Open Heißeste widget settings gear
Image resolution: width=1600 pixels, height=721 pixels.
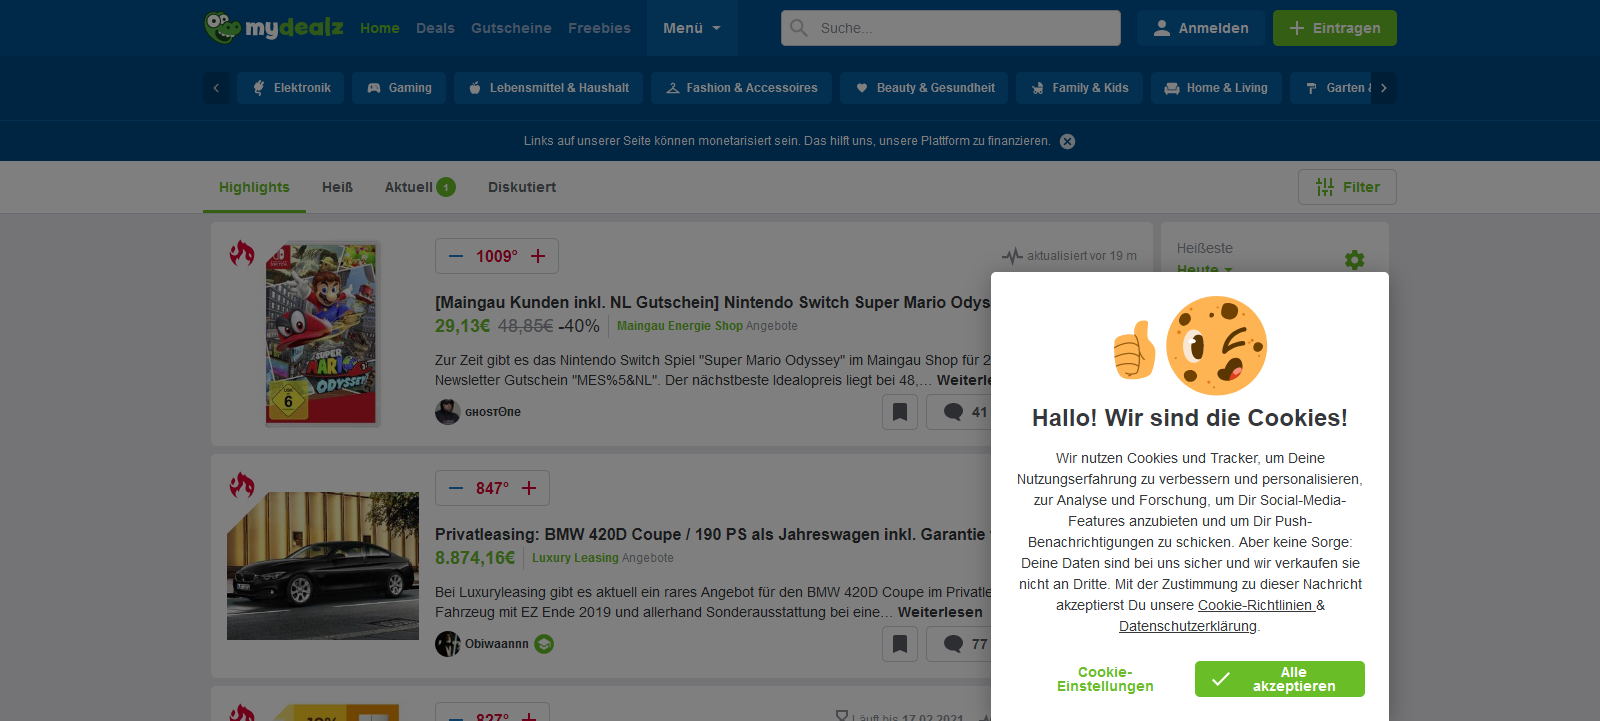1355,260
